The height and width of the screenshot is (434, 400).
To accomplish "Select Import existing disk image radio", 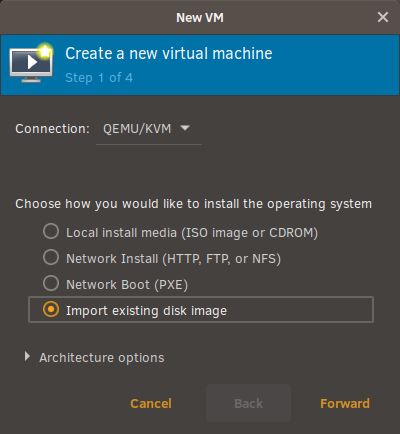I will [x=51, y=309].
